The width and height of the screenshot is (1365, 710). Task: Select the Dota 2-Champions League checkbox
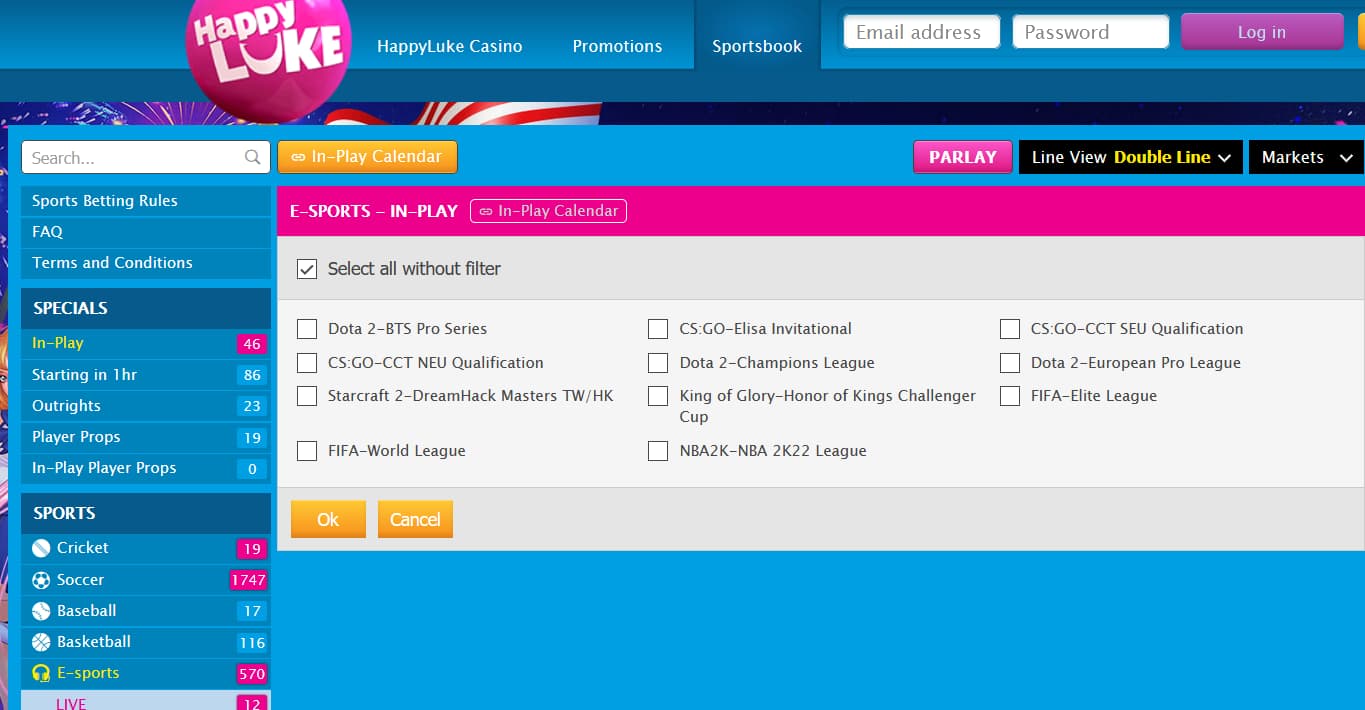[658, 363]
